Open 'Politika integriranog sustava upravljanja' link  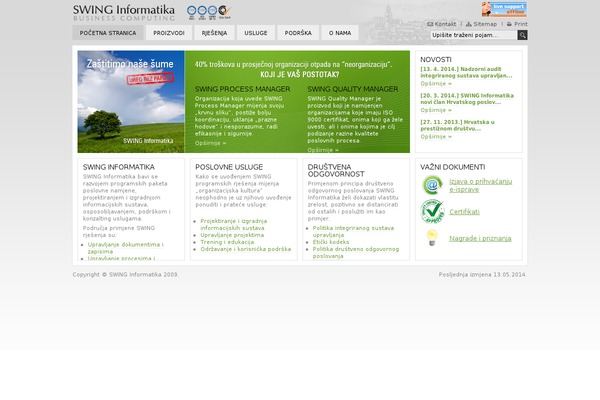(353, 231)
